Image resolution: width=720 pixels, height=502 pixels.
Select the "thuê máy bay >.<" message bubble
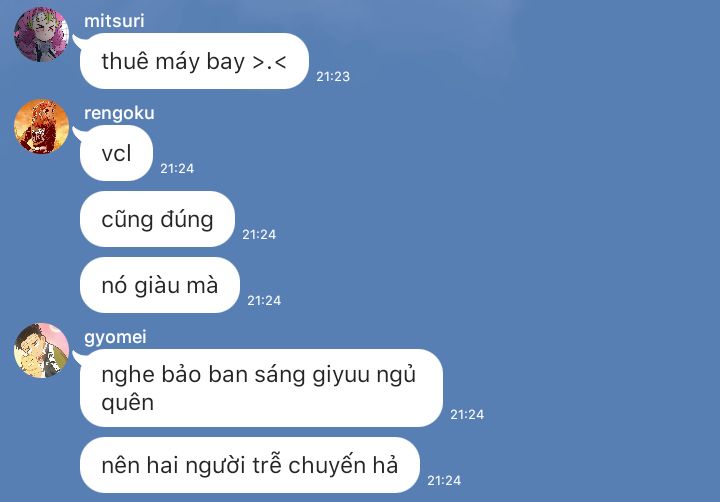194,61
